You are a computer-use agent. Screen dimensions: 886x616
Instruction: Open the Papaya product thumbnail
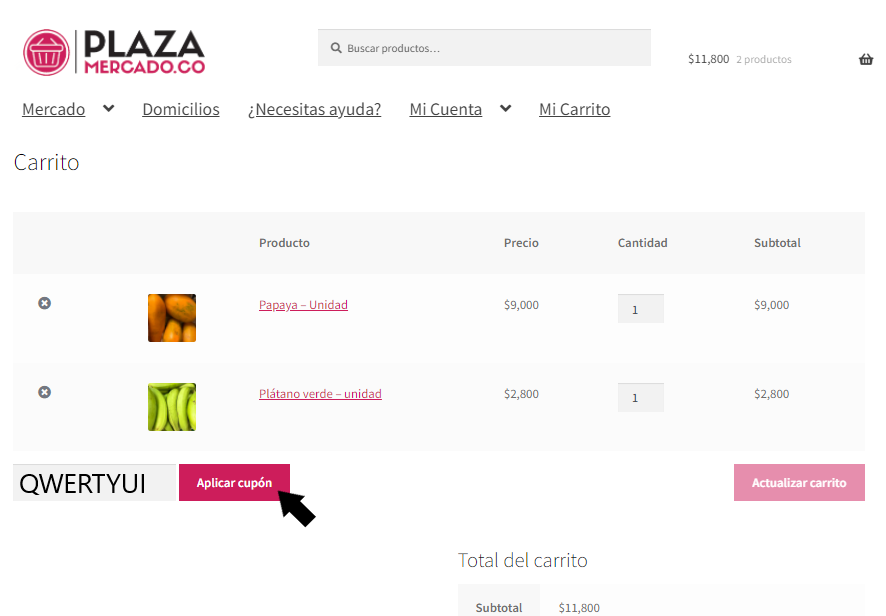pos(172,318)
